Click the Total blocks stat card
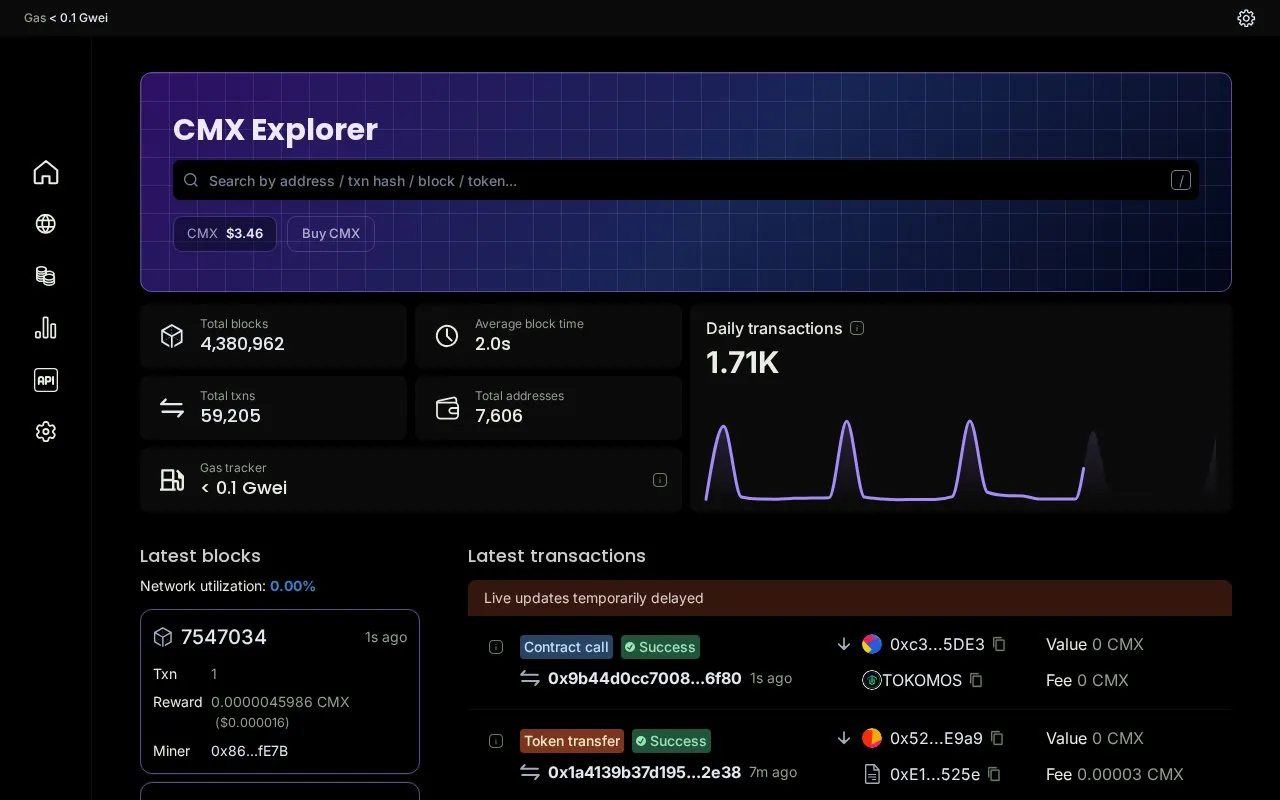The width and height of the screenshot is (1280, 800). pyautogui.click(x=273, y=336)
